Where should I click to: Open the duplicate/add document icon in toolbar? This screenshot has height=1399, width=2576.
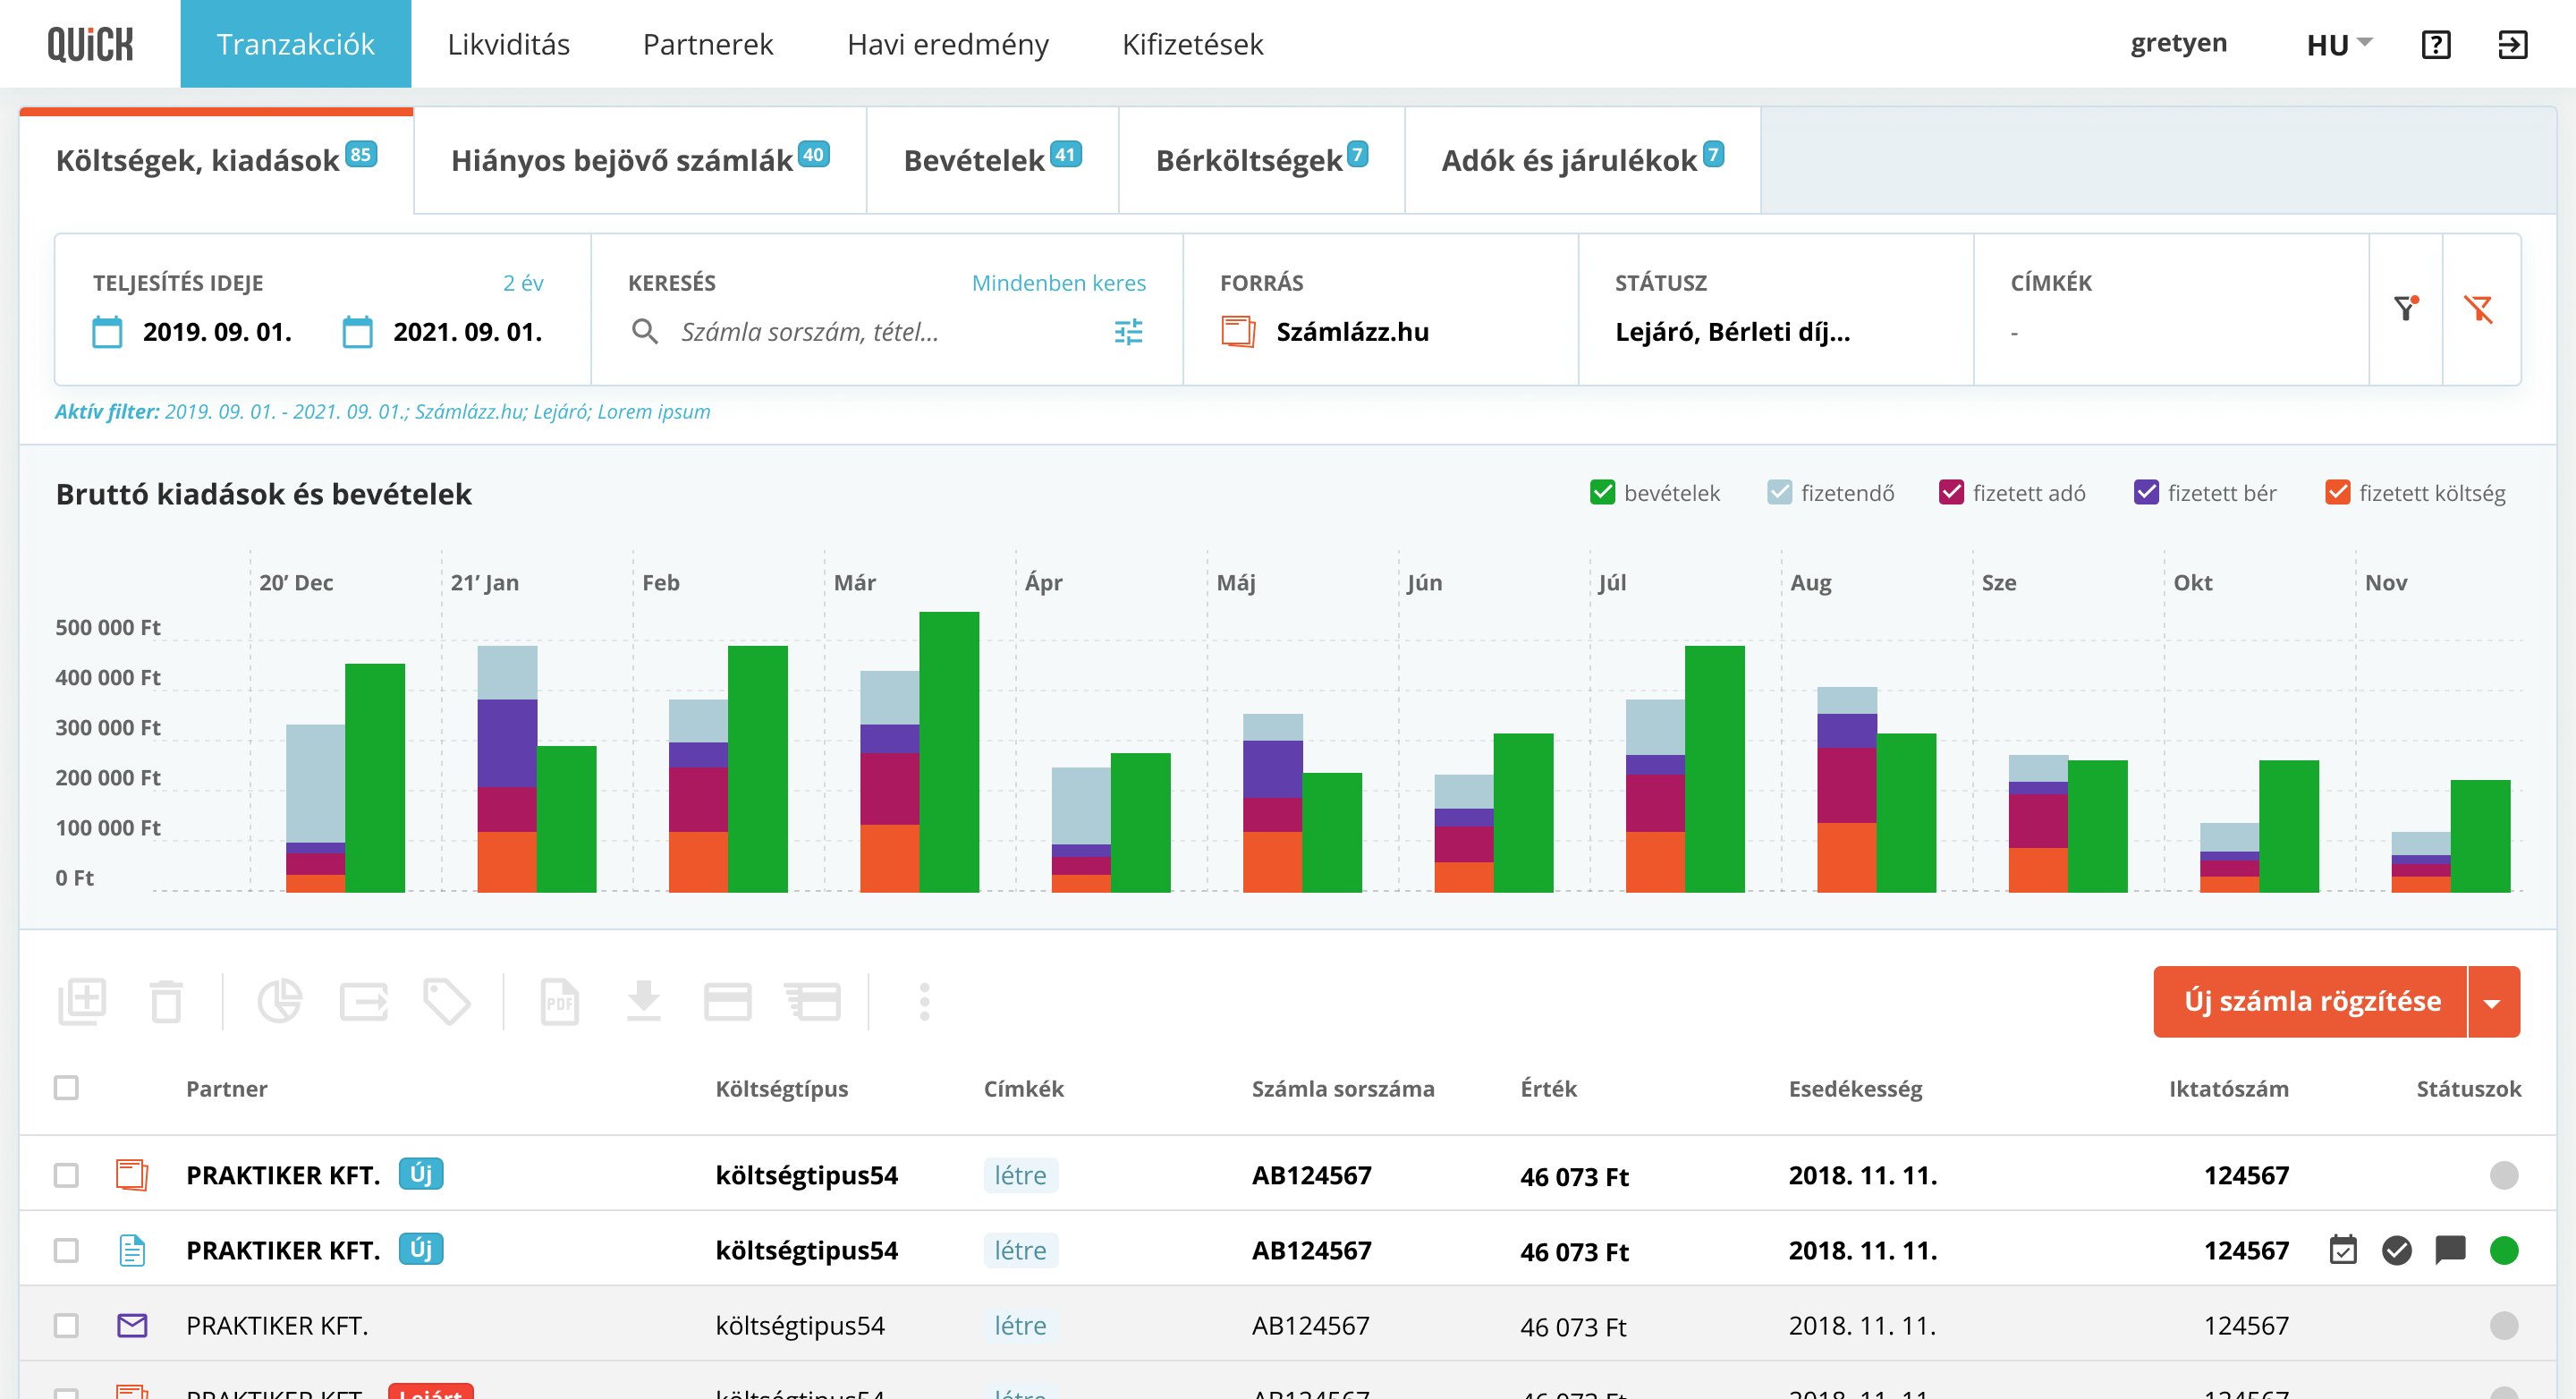[85, 1001]
